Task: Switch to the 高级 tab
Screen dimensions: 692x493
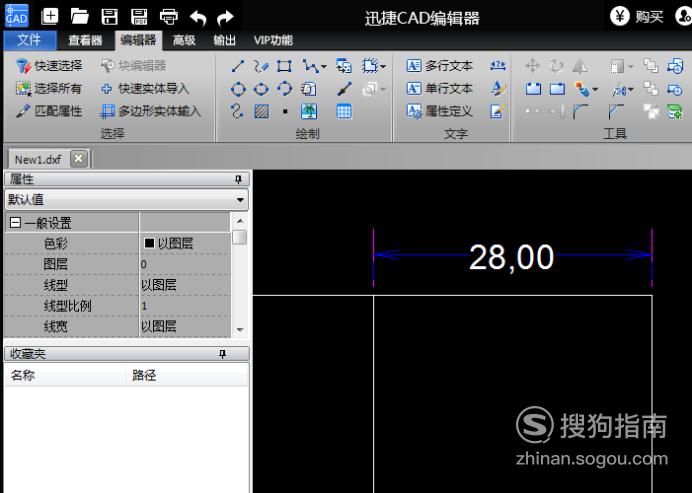Action: [x=184, y=41]
